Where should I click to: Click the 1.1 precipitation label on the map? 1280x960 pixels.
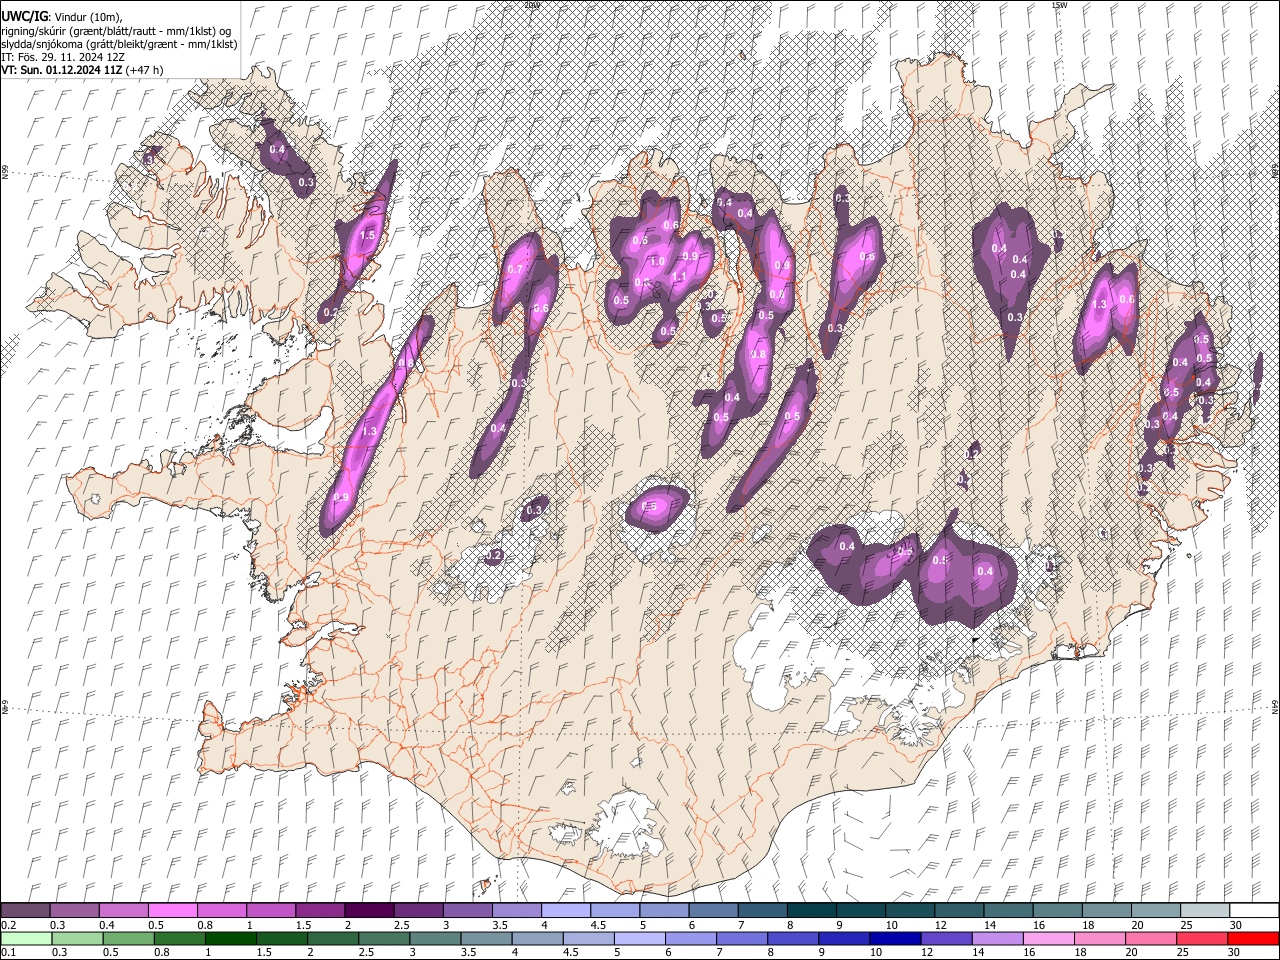tap(679, 278)
